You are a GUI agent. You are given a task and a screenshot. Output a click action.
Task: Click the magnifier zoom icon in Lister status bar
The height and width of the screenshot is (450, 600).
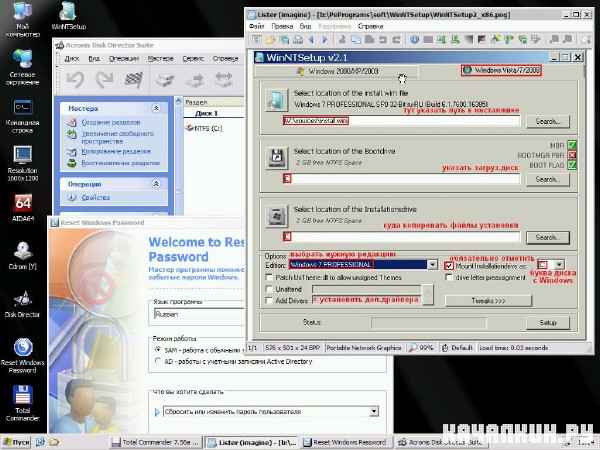pyautogui.click(x=412, y=348)
